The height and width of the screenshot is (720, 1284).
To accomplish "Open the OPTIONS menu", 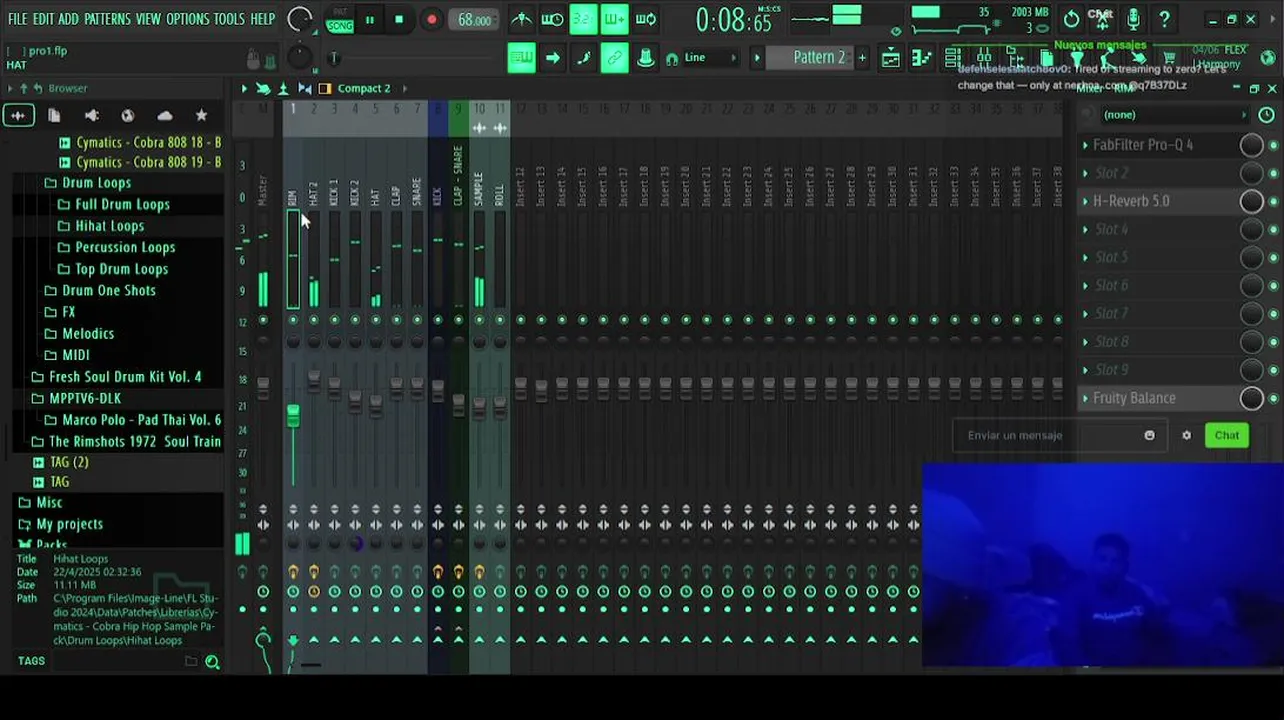I will 187,19.
